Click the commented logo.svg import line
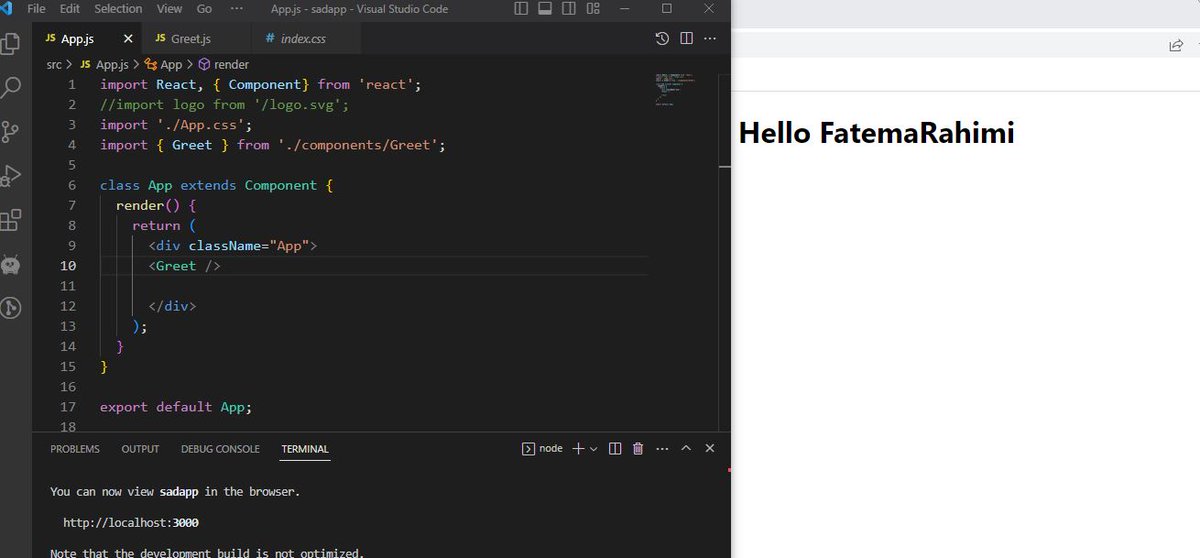This screenshot has width=1200, height=558. pyautogui.click(x=224, y=105)
